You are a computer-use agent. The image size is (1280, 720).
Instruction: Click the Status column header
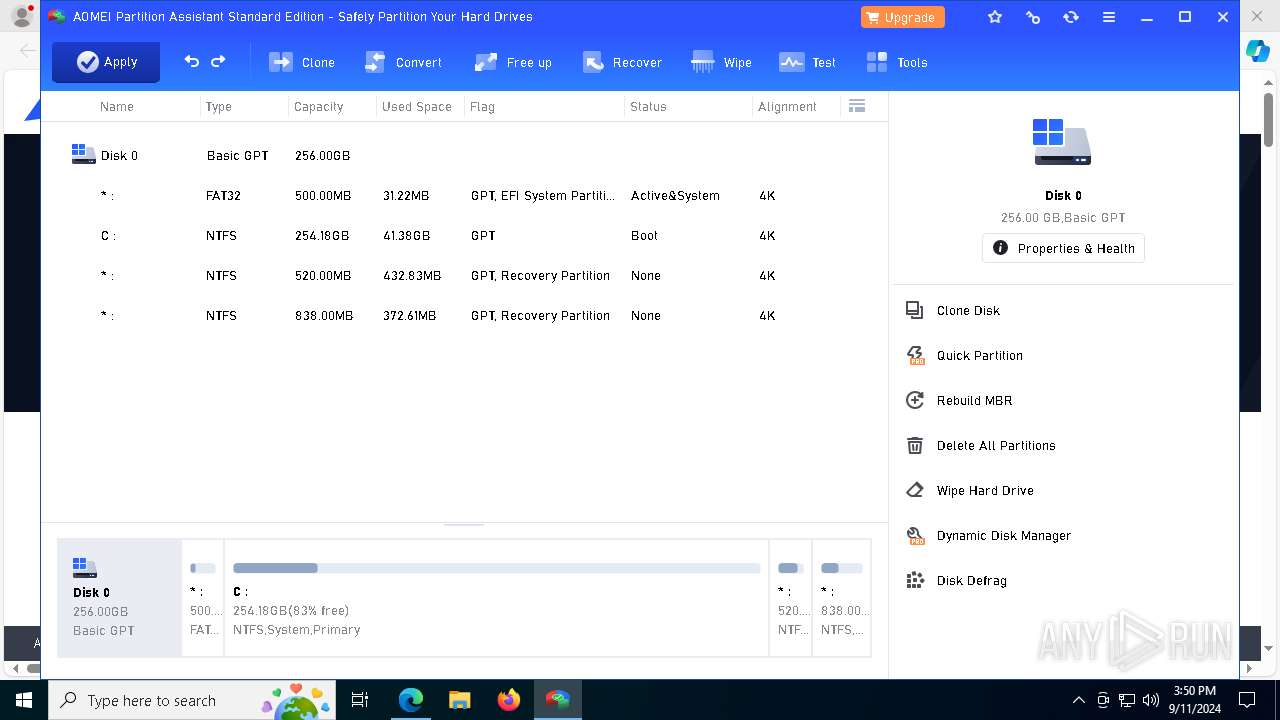coord(648,107)
